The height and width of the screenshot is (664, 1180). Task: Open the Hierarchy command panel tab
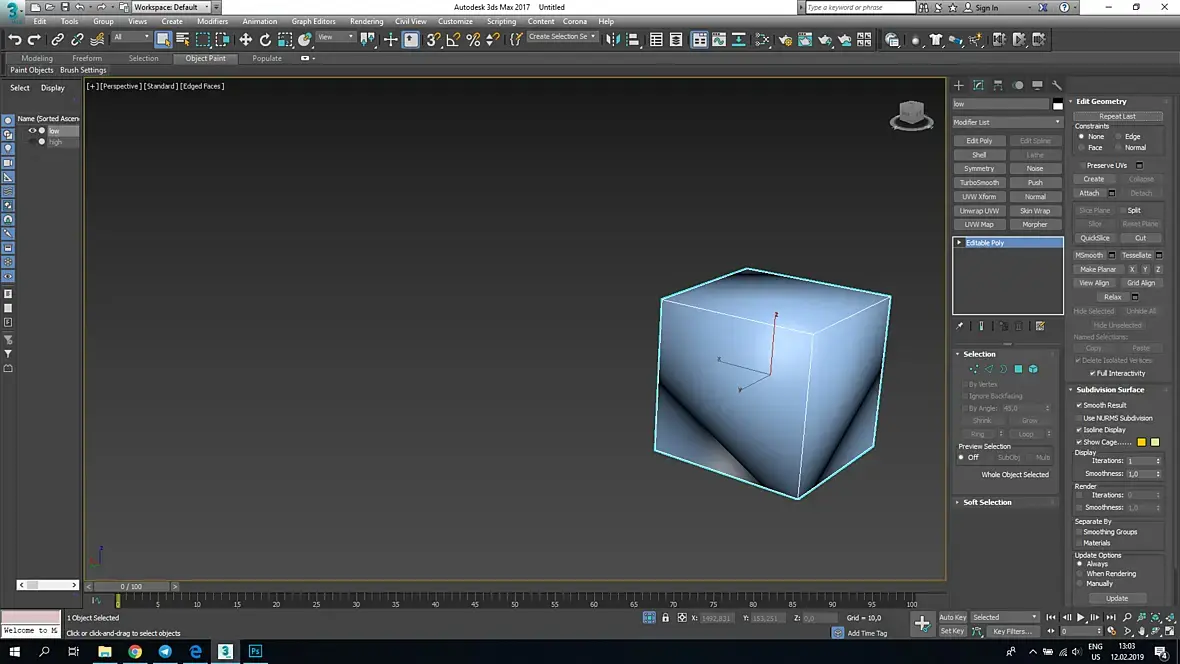point(998,85)
